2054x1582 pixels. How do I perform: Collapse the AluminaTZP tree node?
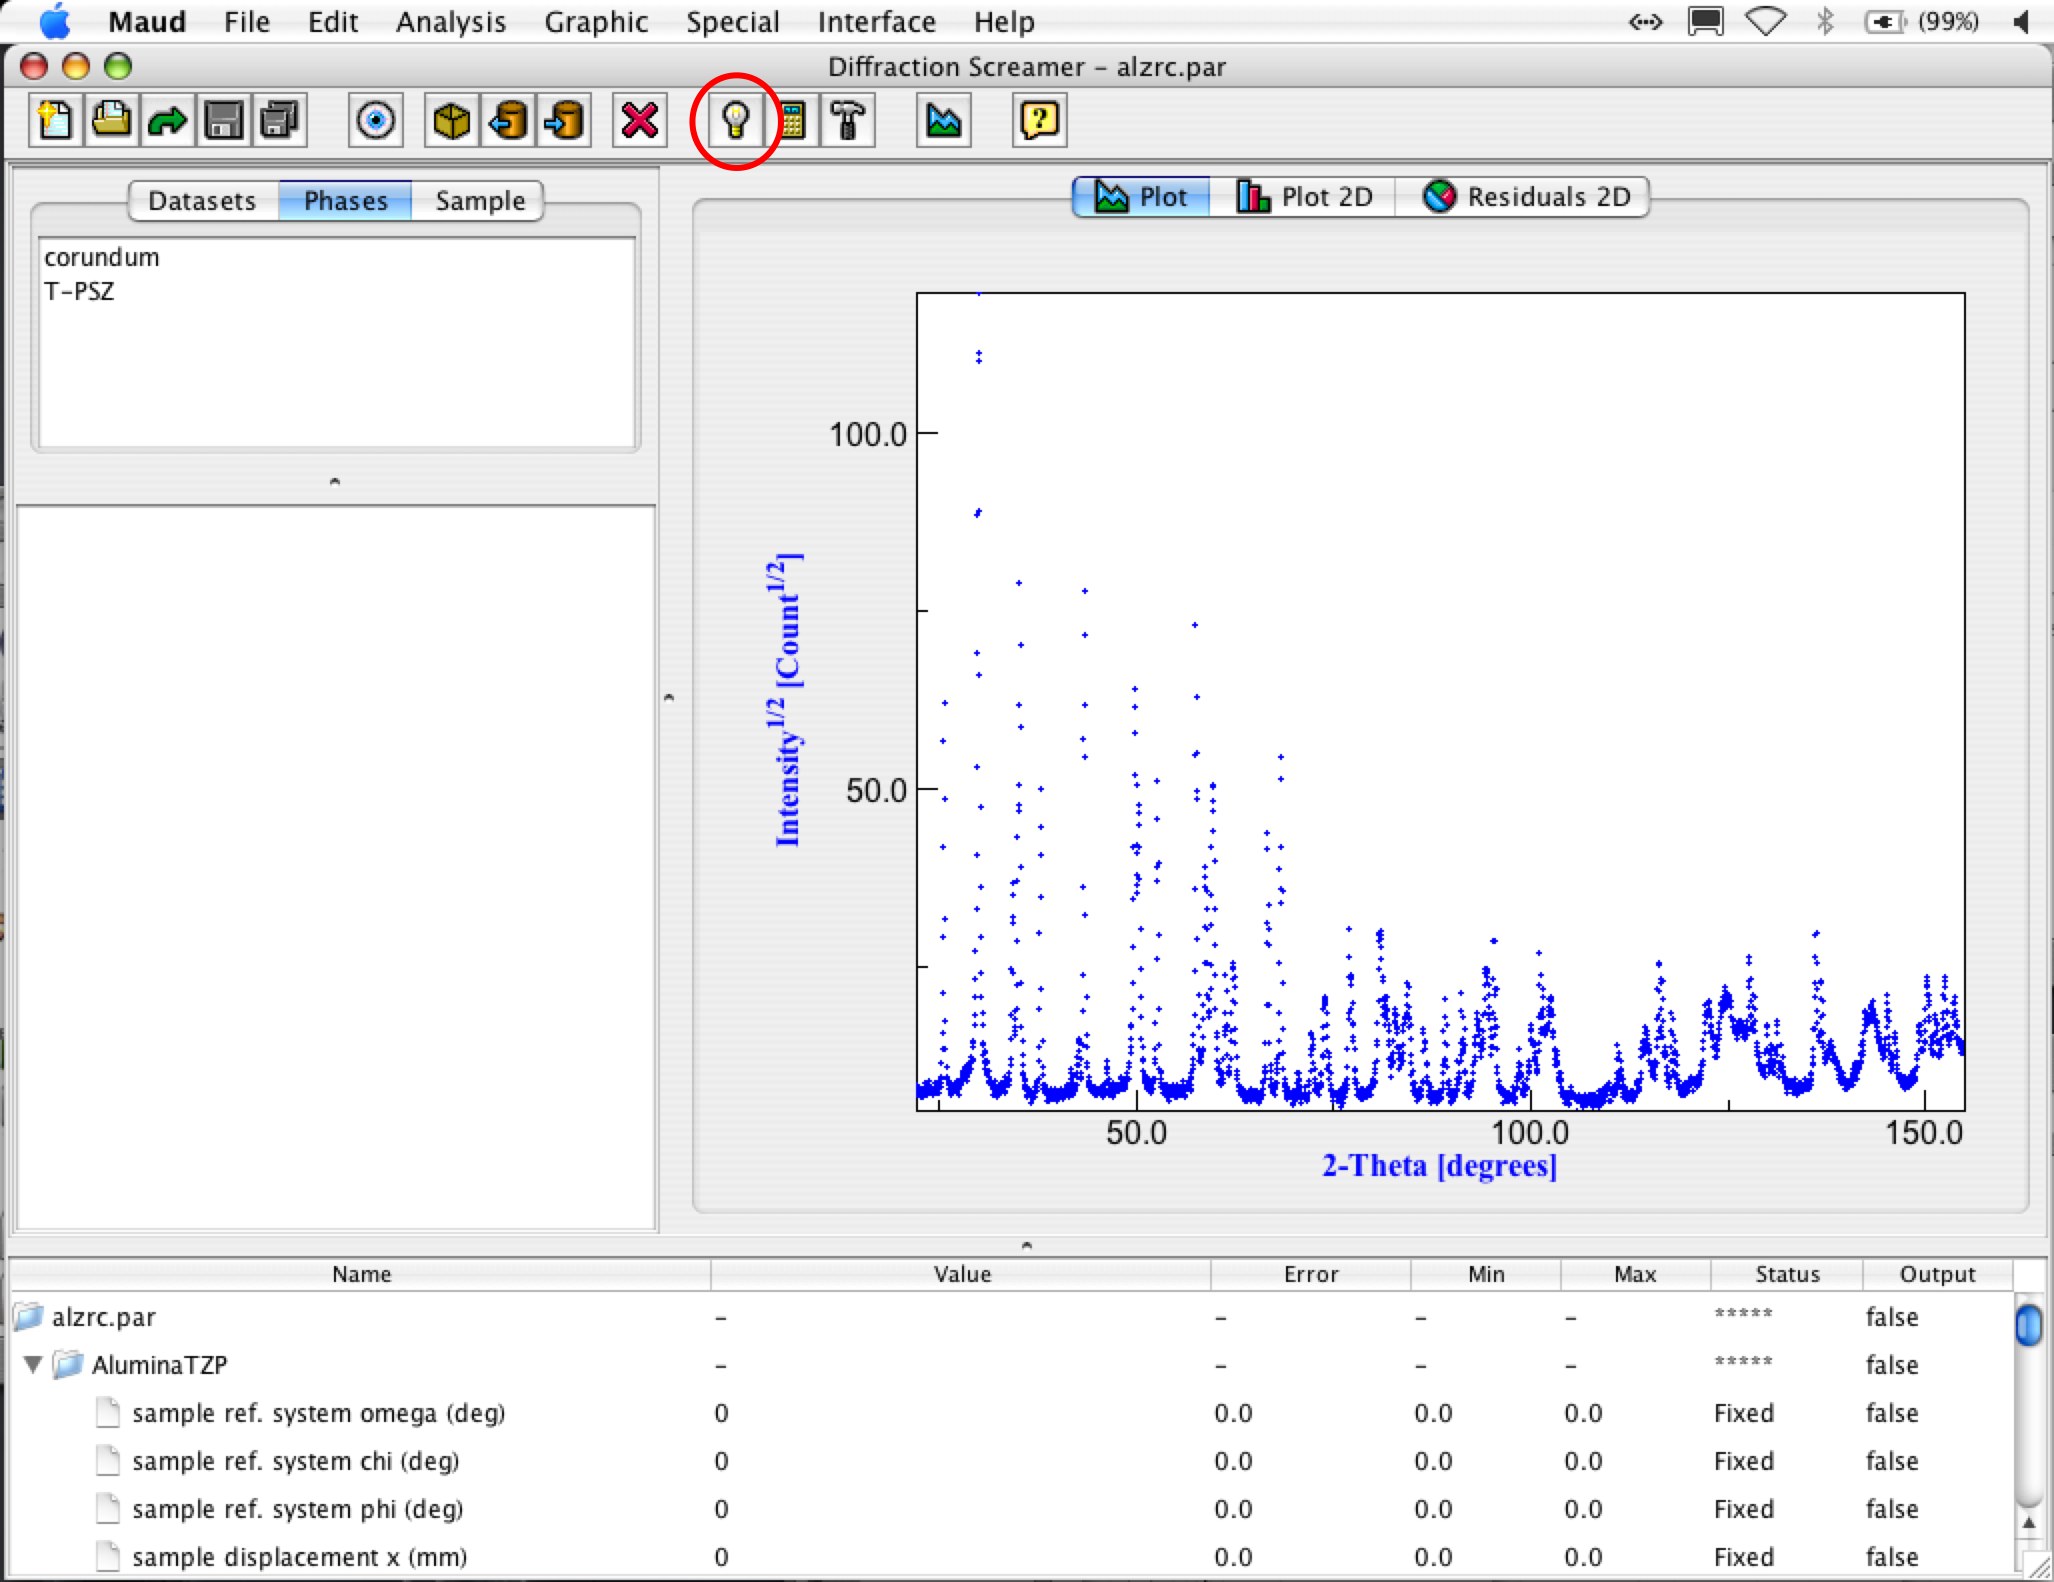point(33,1364)
